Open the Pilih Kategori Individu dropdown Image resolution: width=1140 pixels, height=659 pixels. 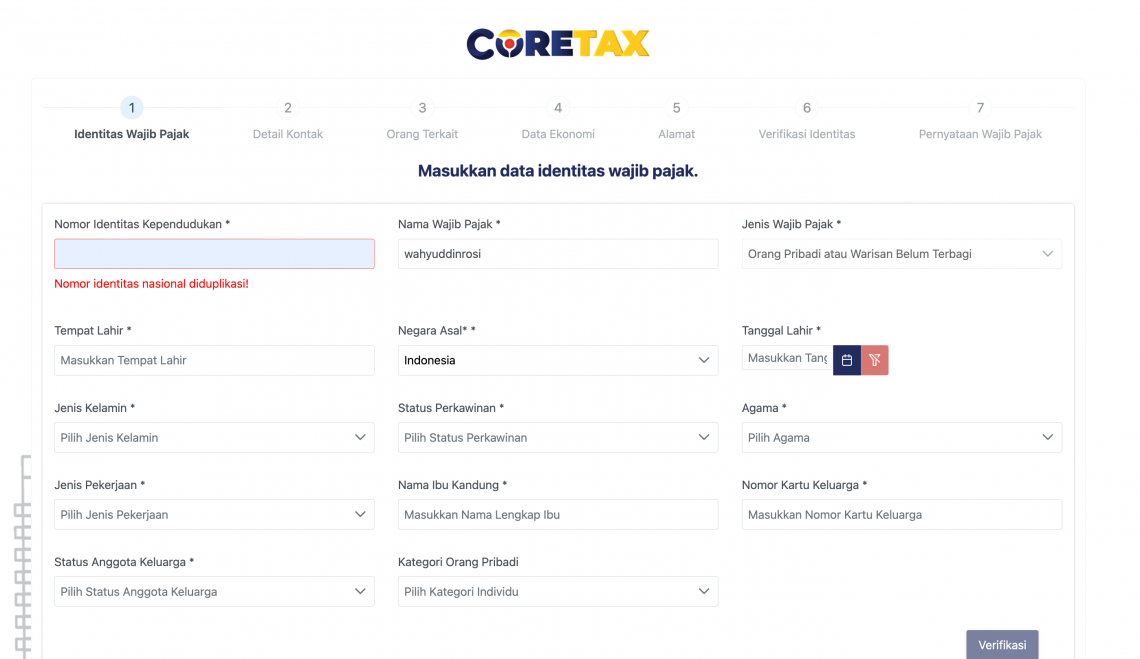tap(557, 591)
